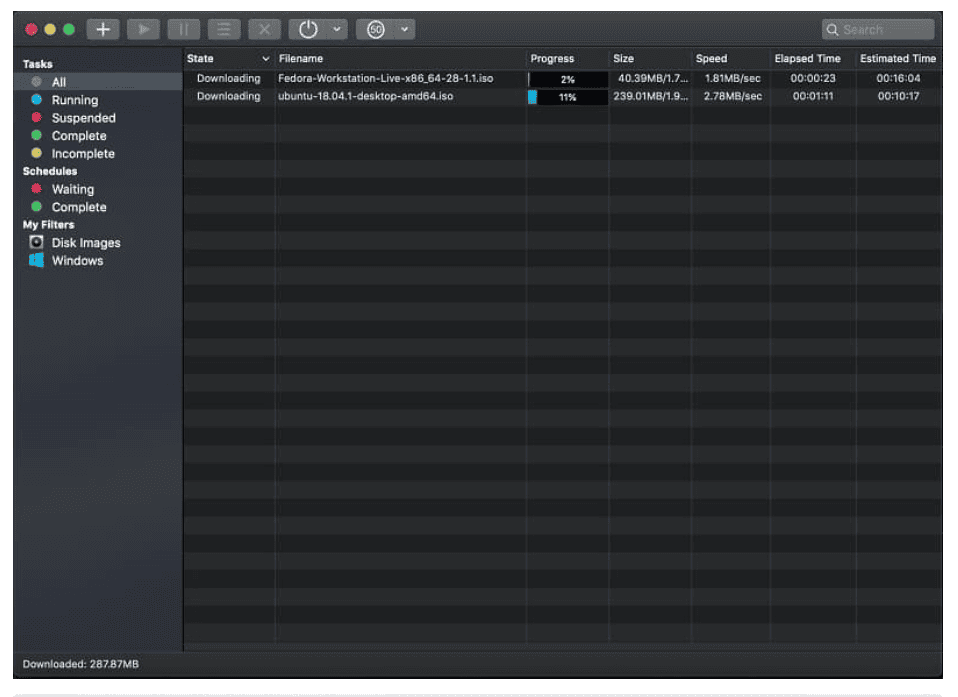Click the Schedules section header
Viewport: 958px width, 697px height.
[x=50, y=171]
